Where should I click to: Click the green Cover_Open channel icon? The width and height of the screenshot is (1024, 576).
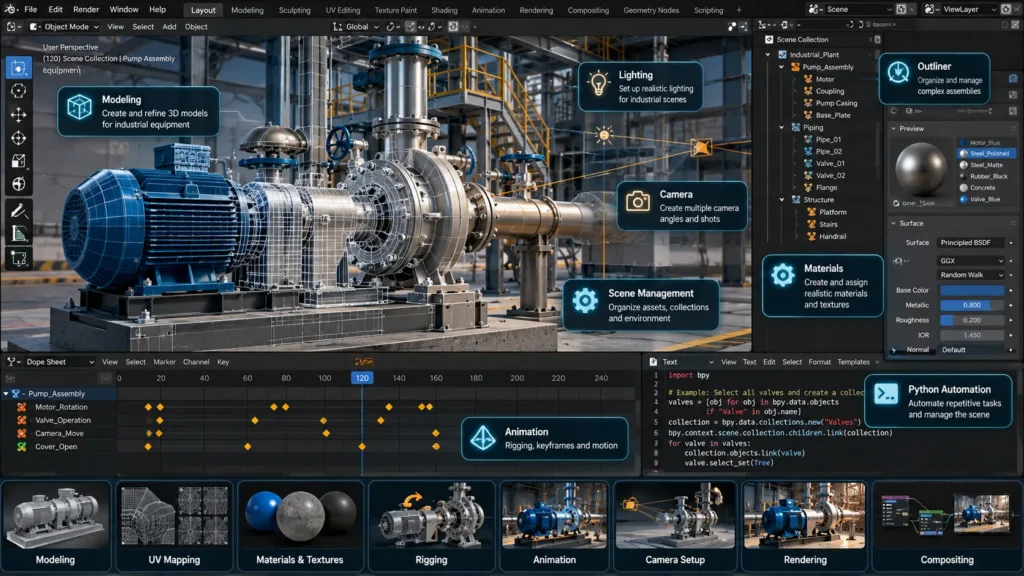(x=22, y=447)
